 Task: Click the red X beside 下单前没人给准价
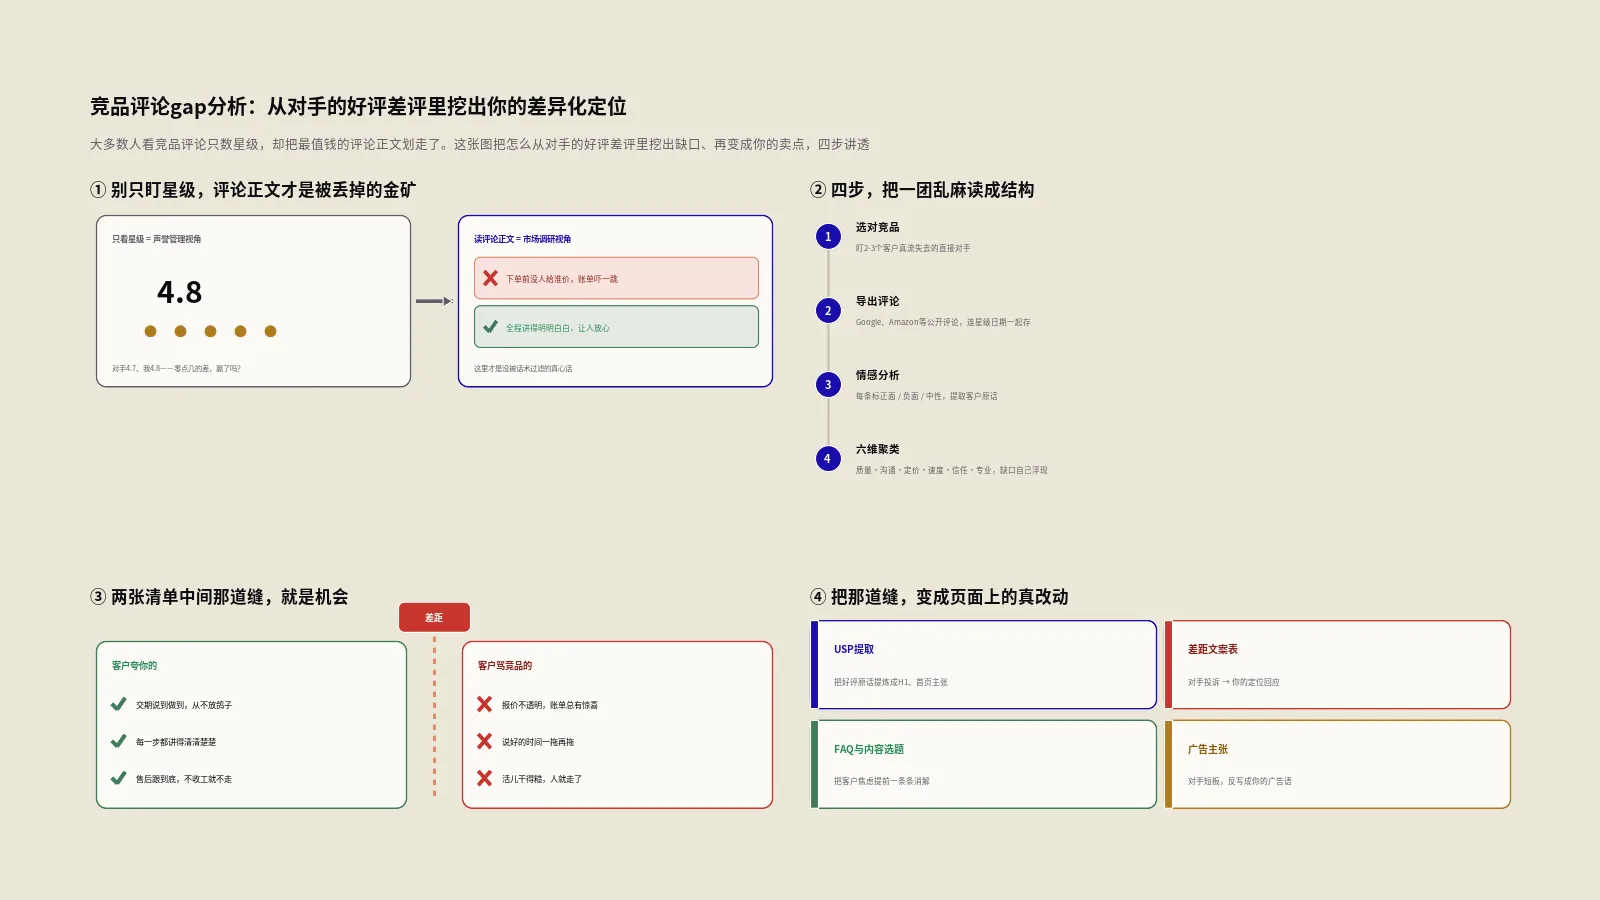point(490,278)
